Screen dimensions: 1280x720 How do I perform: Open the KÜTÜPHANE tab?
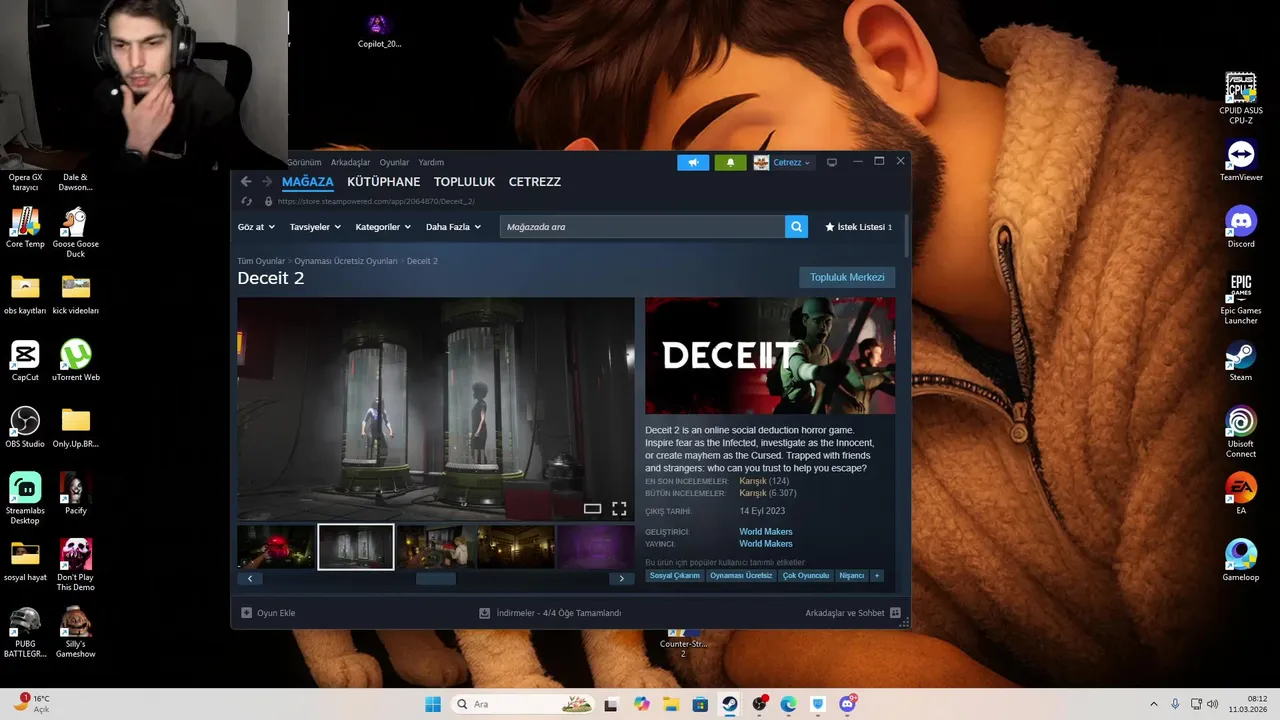pos(384,182)
